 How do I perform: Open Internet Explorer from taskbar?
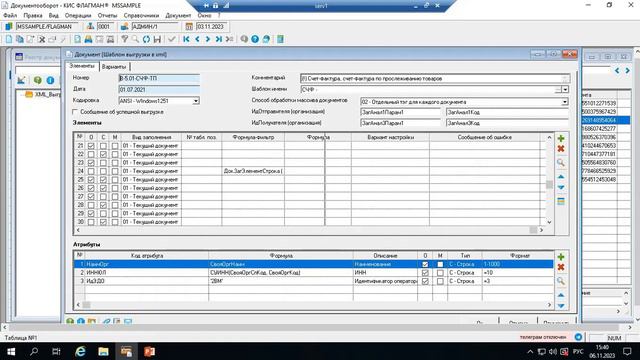click(80, 351)
